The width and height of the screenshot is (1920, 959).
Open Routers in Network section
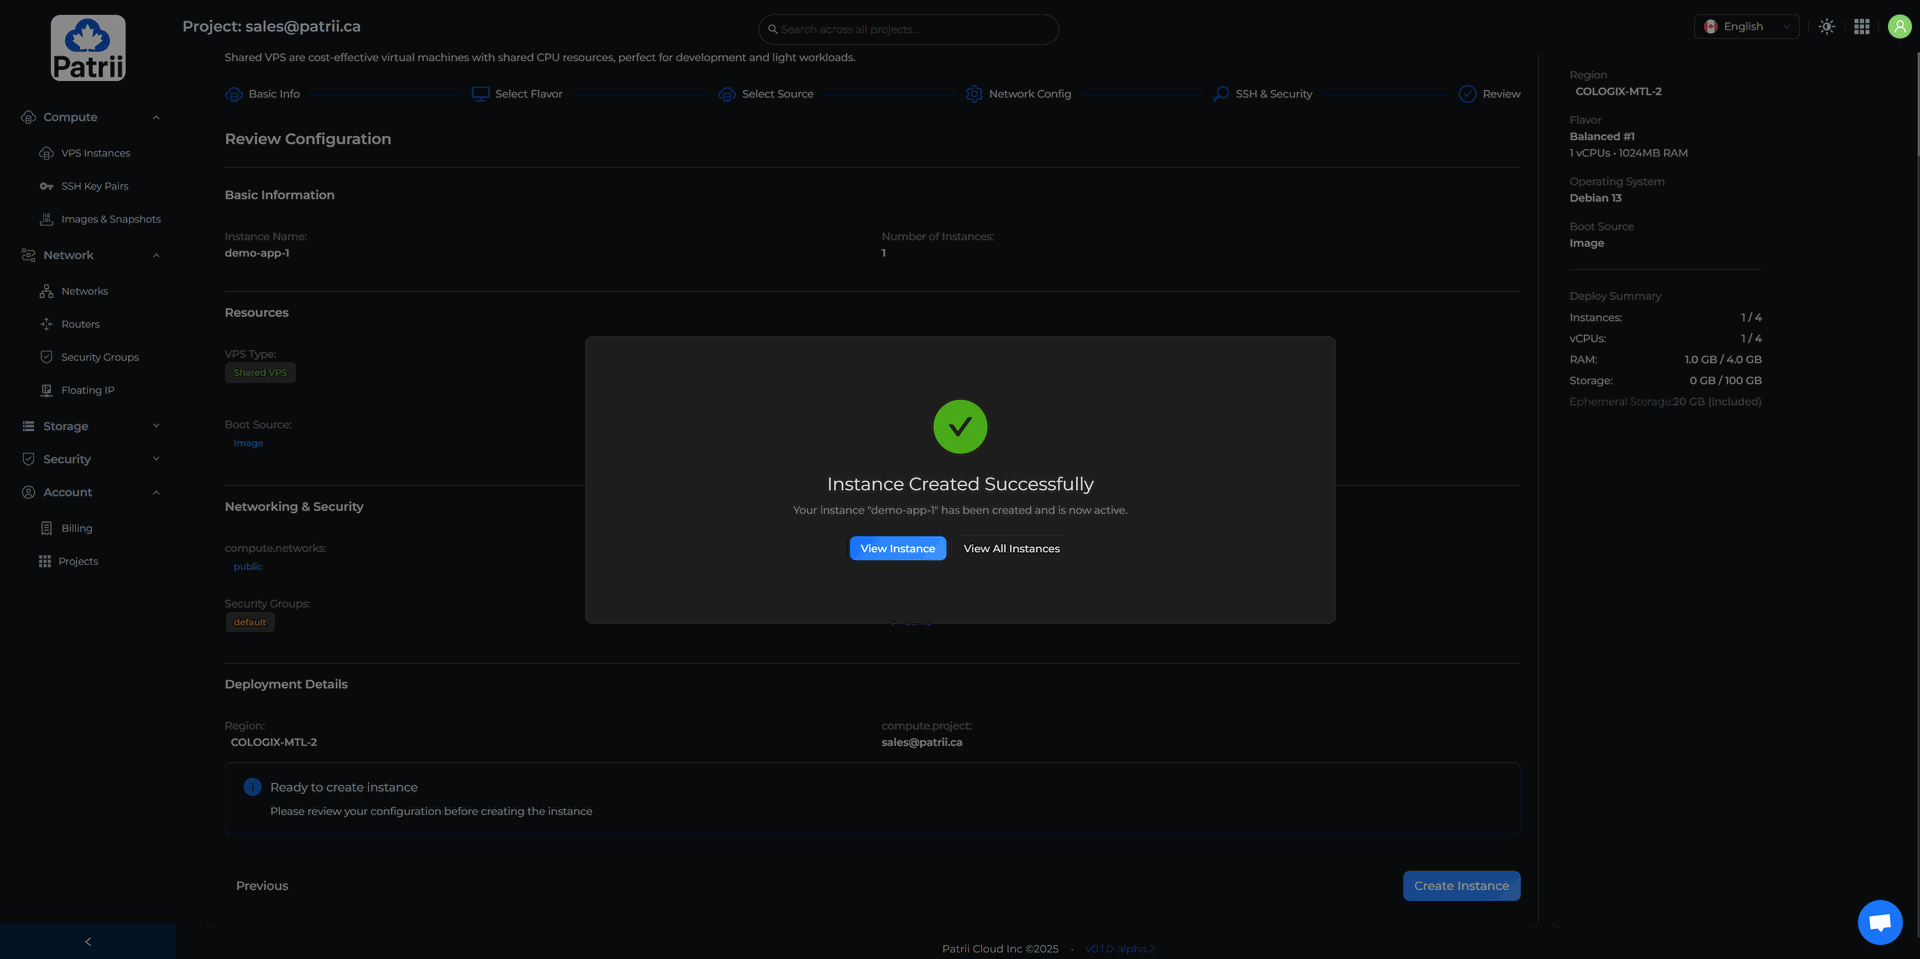[80, 324]
